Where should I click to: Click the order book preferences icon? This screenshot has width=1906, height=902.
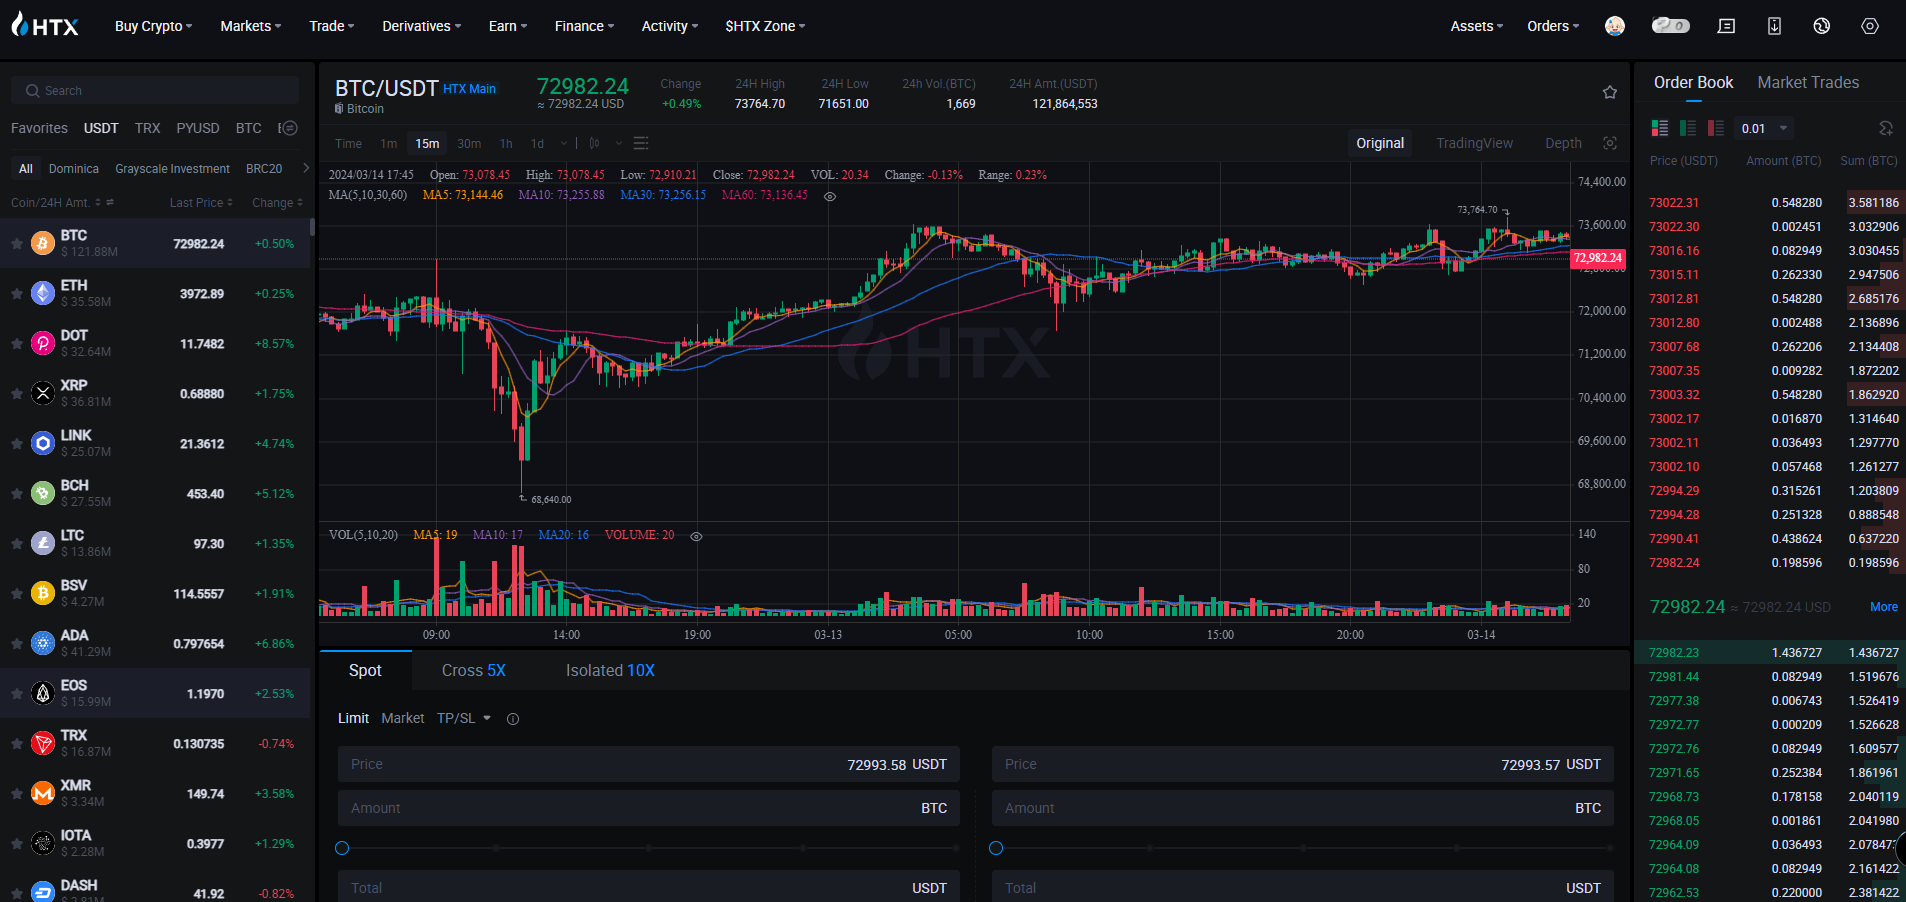(x=1886, y=128)
